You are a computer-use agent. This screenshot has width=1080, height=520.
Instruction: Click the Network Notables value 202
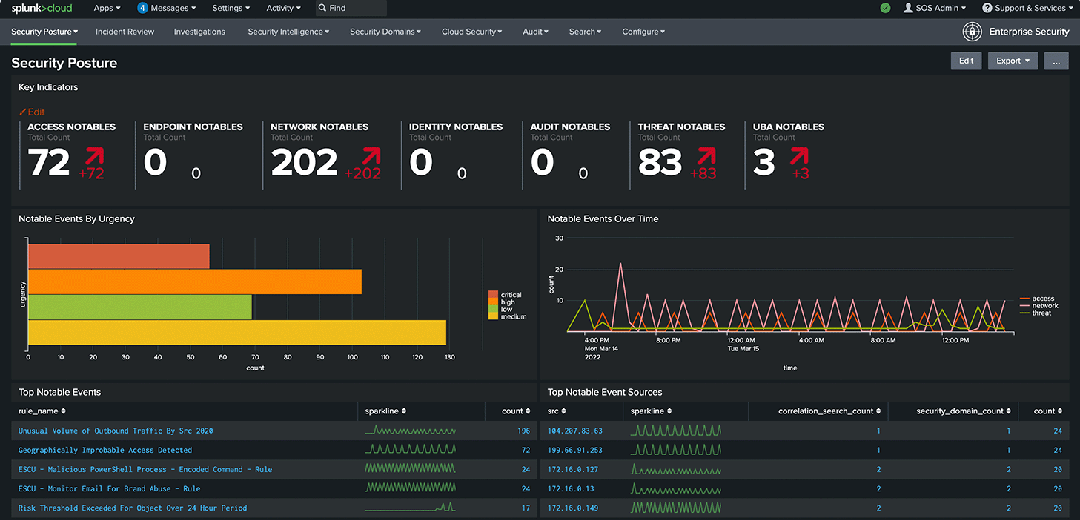(x=304, y=163)
